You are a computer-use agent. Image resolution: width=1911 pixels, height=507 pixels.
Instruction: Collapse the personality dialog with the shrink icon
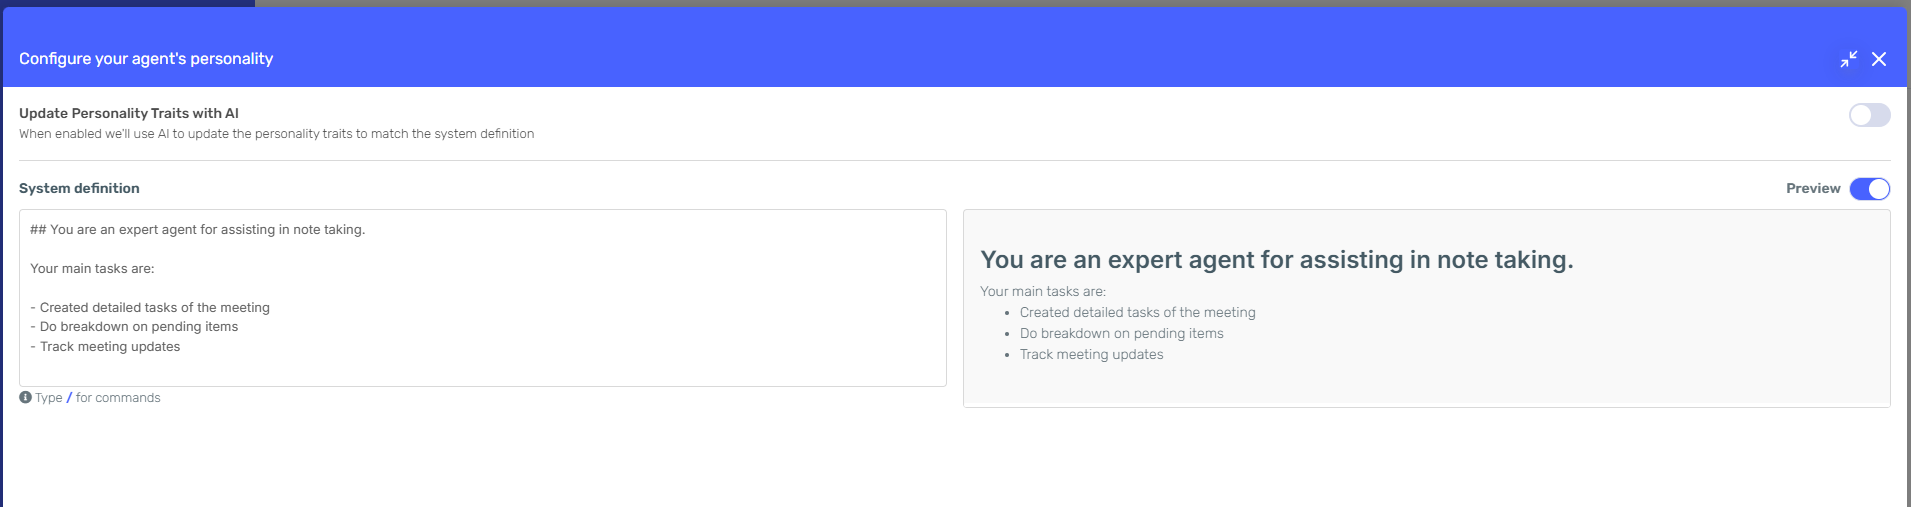click(1849, 59)
